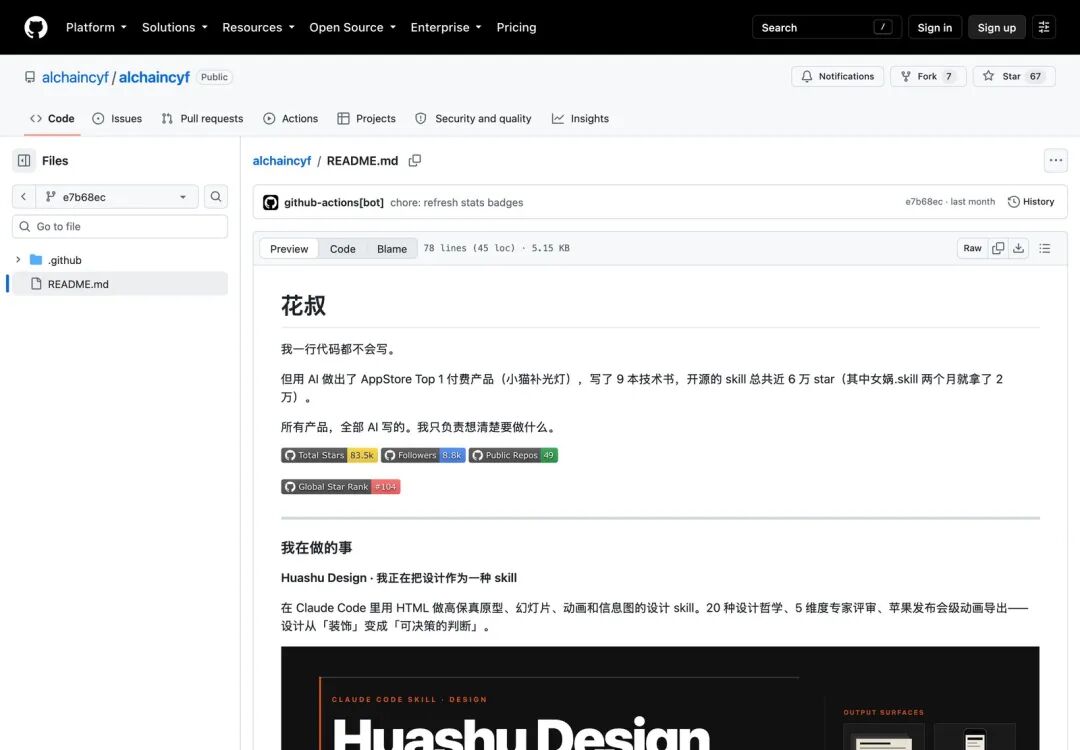Viewport: 1080px width, 750px height.
Task: View file History
Action: pos(1031,202)
